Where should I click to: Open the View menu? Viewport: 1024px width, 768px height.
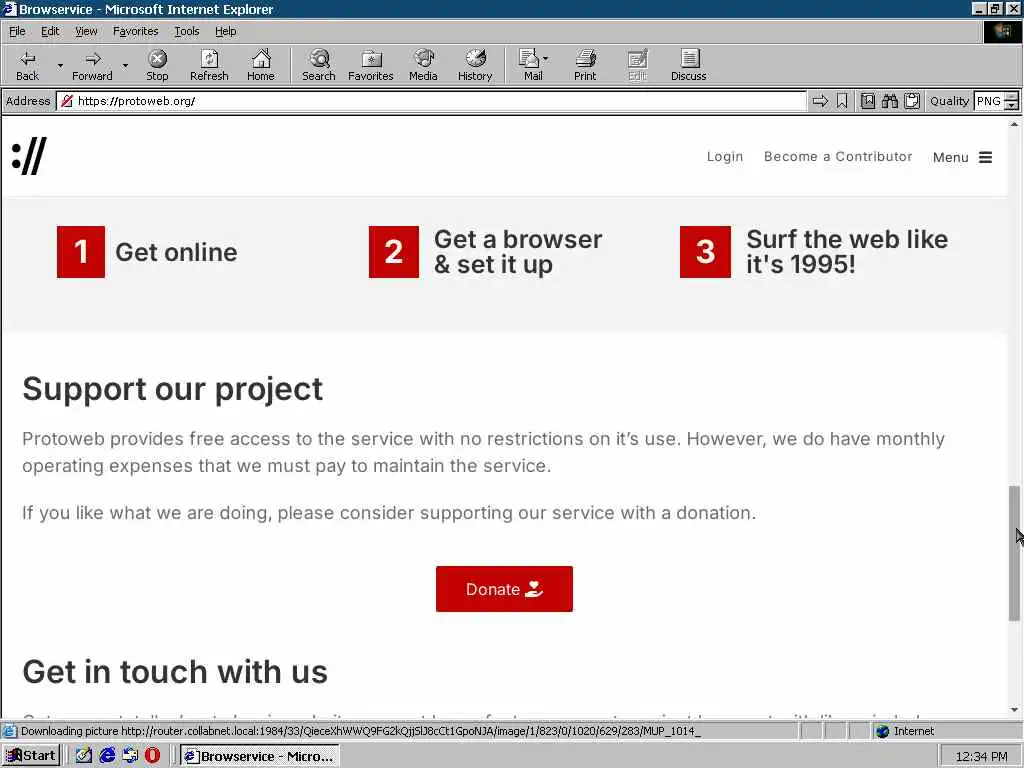[86, 31]
